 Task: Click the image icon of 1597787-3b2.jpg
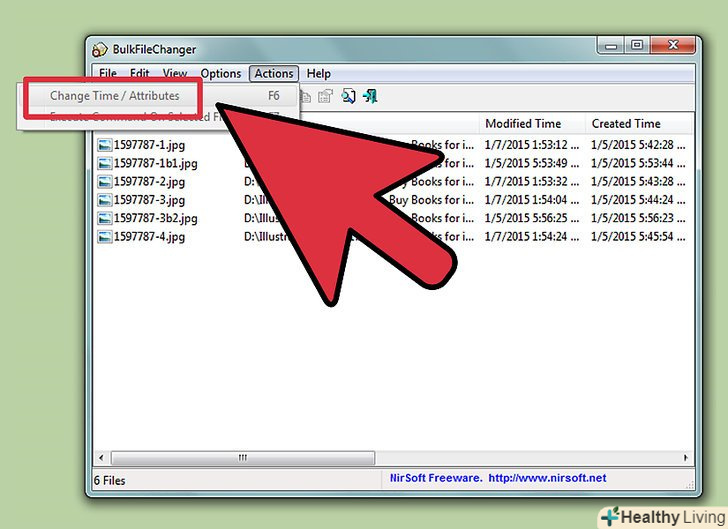point(104,218)
